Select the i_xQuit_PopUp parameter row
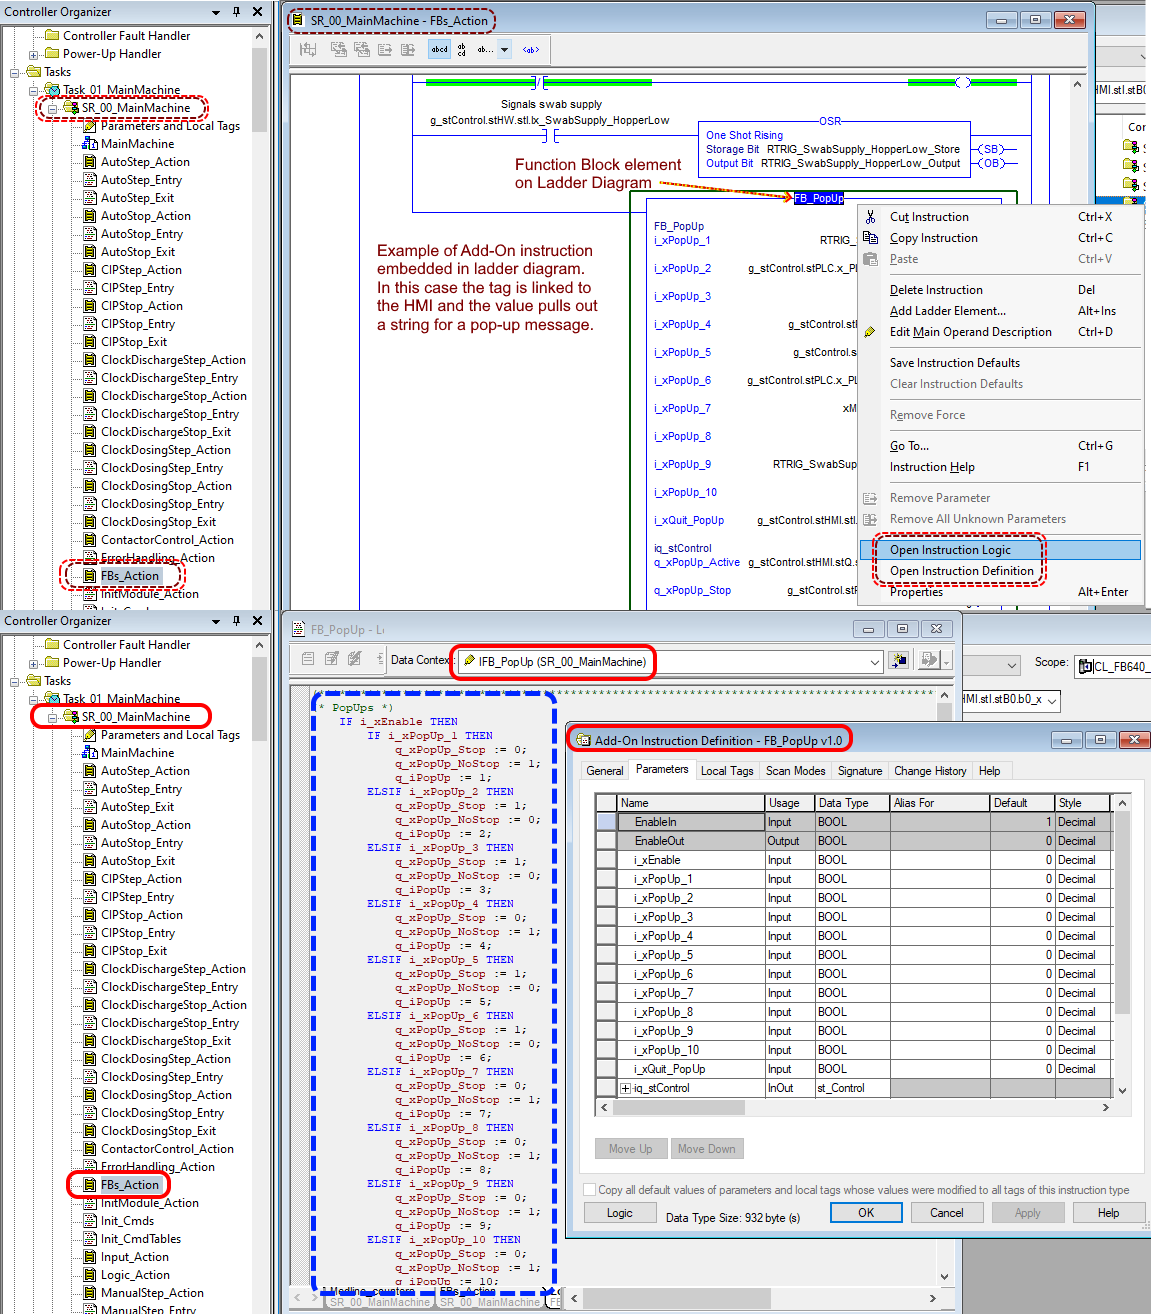1151x1314 pixels. coord(669,1069)
